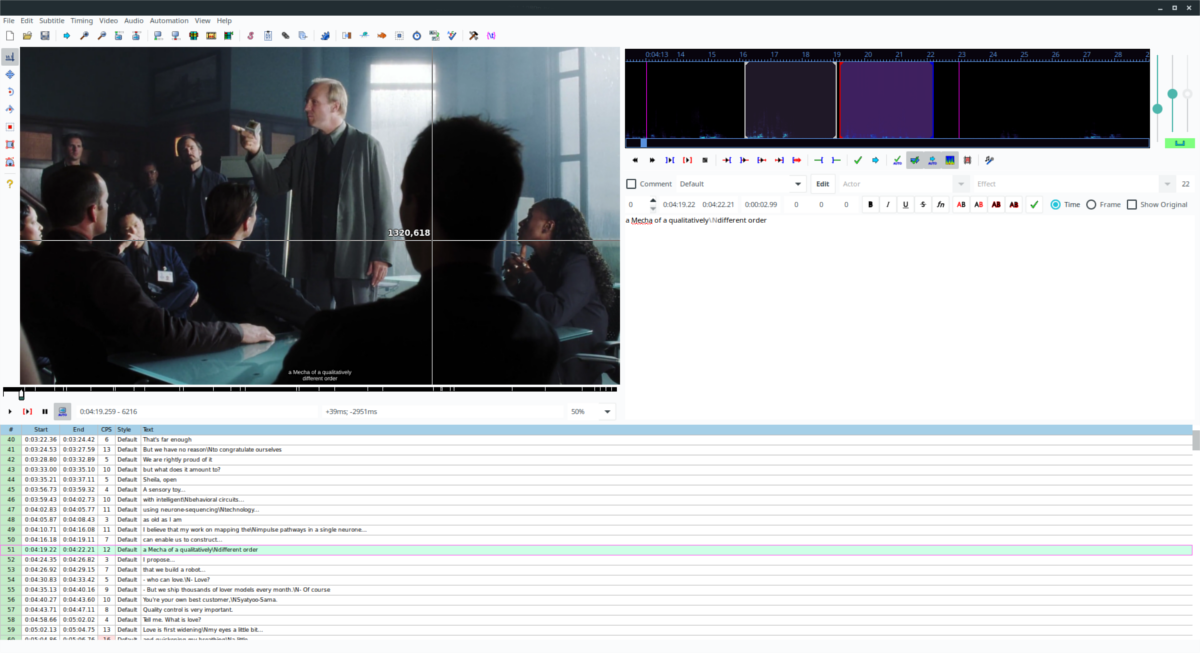
Task: Select row 'Quality control is very important.'
Action: (x=596, y=610)
